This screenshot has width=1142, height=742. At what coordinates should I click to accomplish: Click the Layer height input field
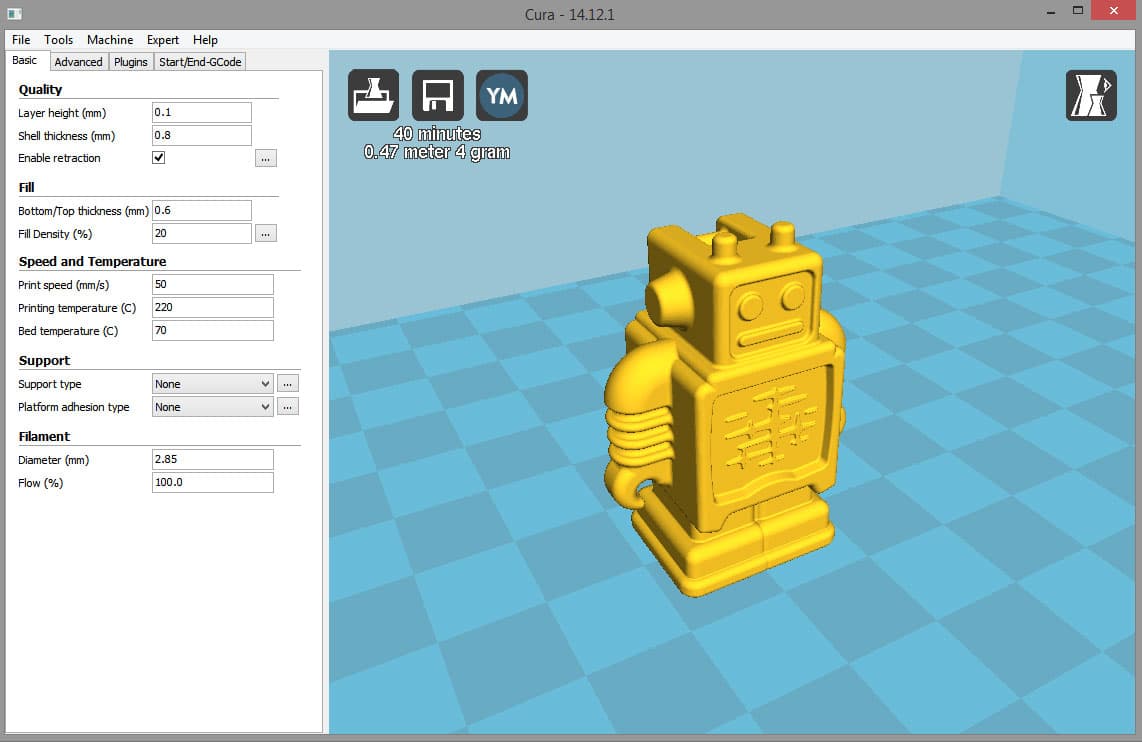tap(201, 112)
